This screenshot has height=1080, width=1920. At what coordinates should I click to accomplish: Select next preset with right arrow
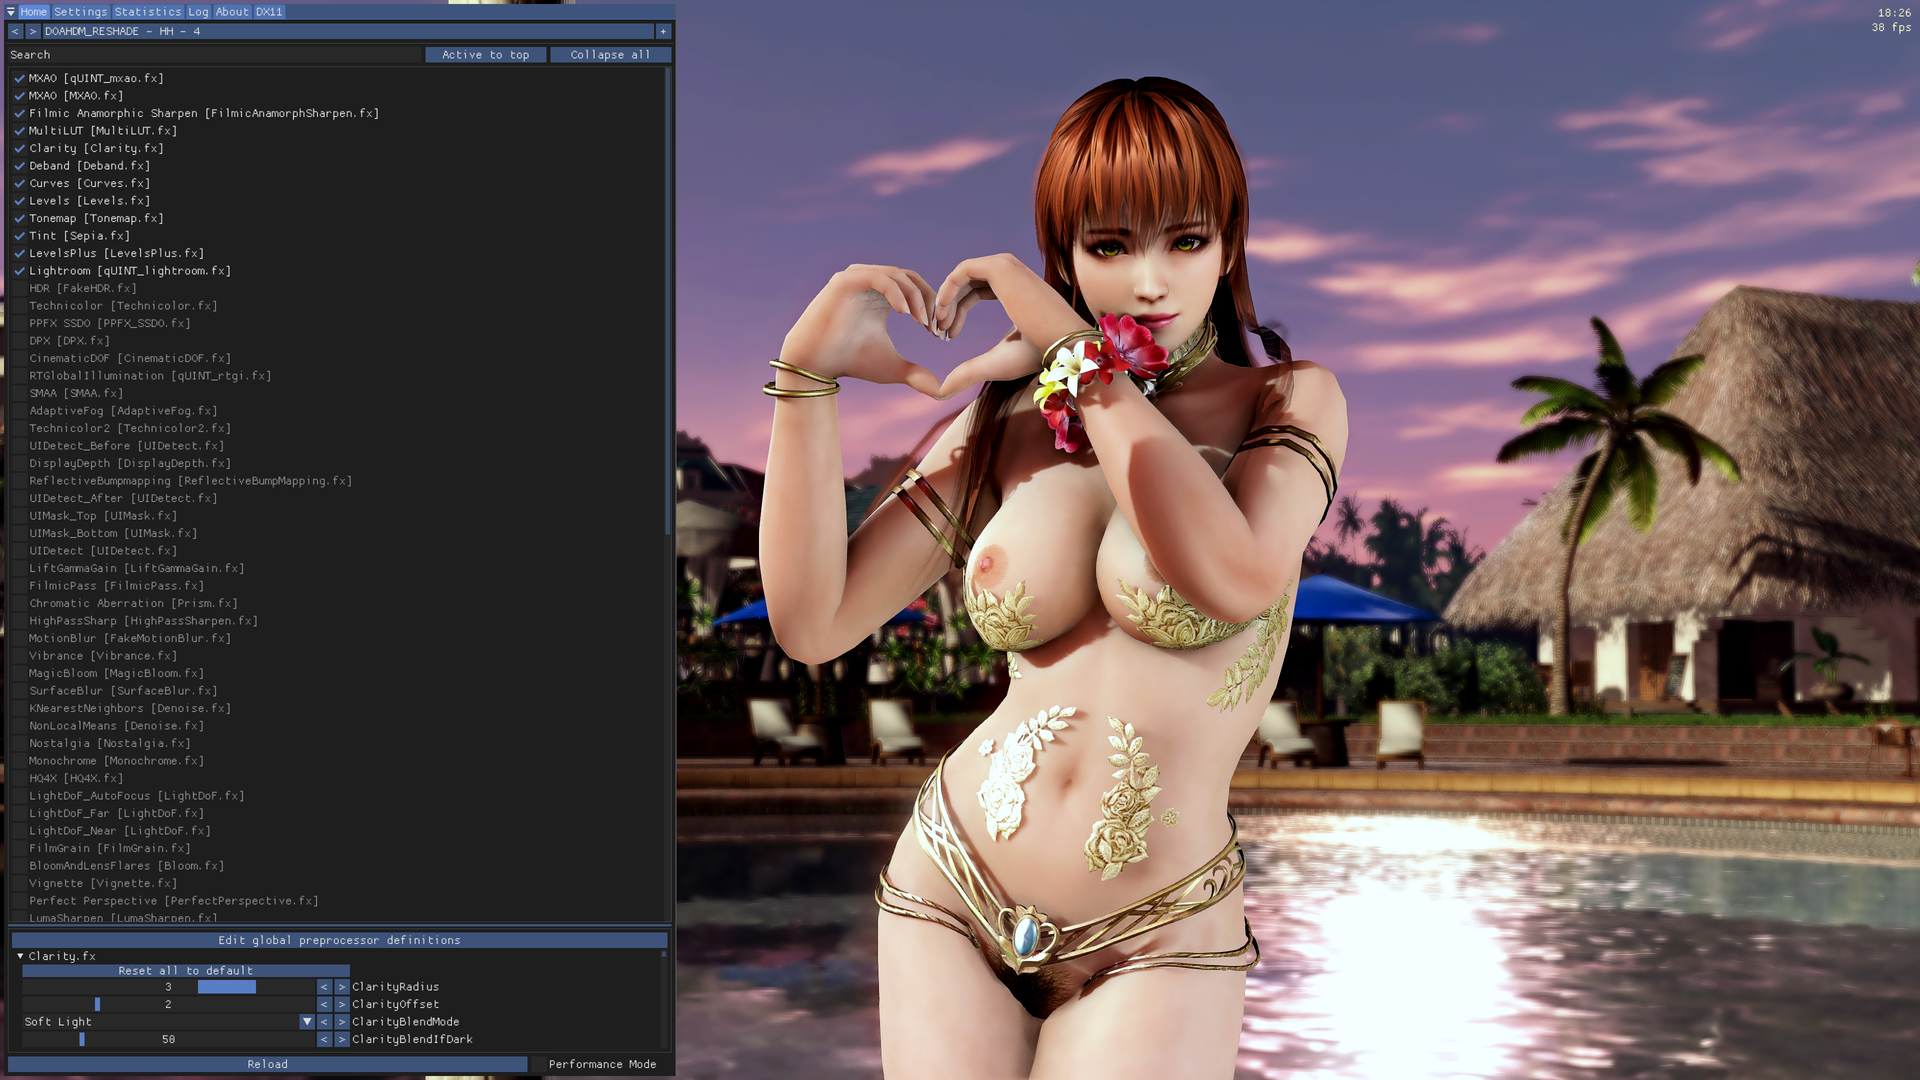(x=32, y=32)
